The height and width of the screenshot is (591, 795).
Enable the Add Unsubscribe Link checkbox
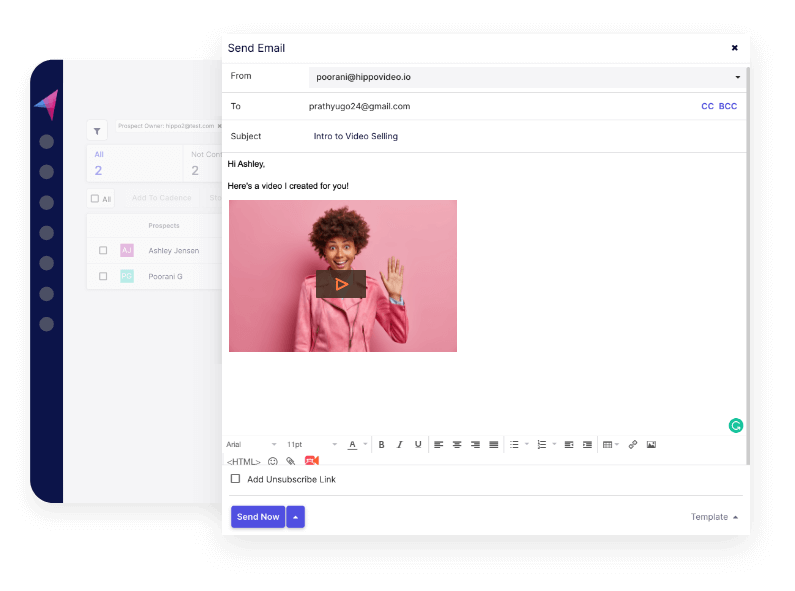(x=236, y=479)
